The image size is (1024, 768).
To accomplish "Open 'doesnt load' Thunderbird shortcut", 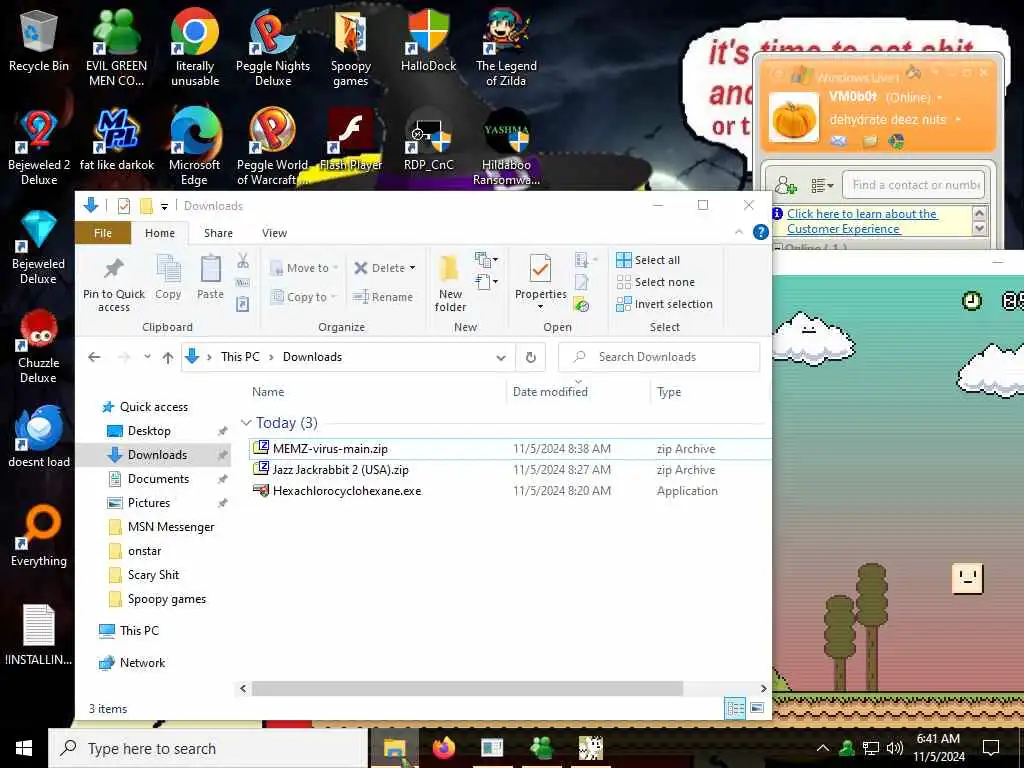I will click(39, 436).
